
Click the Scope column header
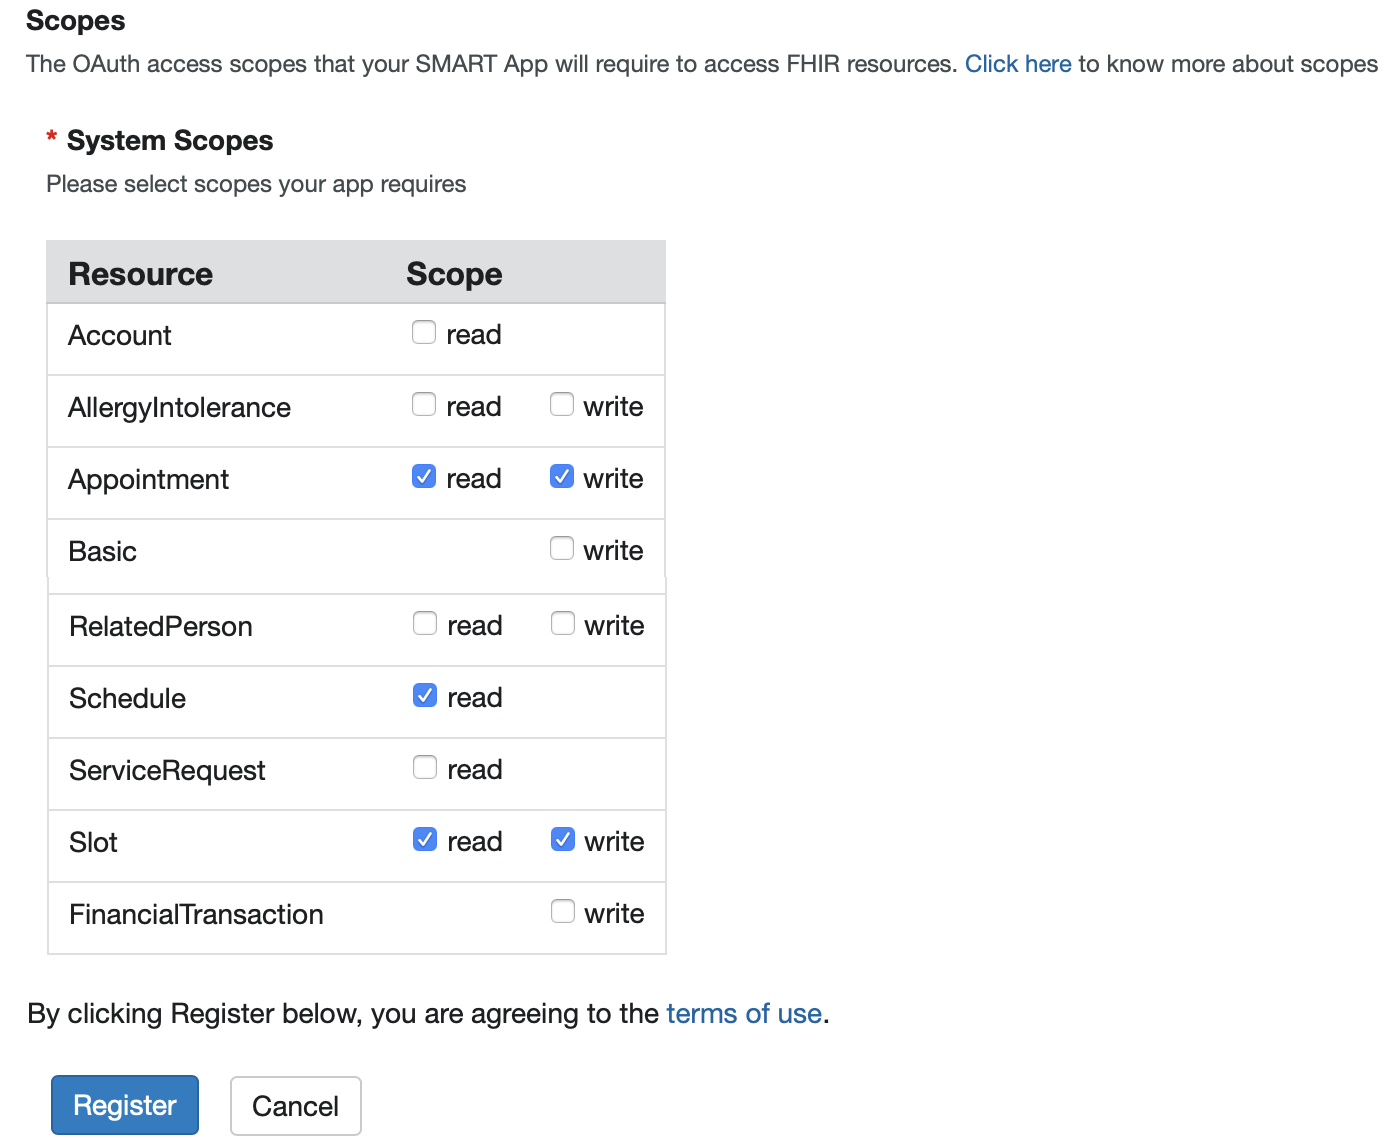click(x=454, y=274)
